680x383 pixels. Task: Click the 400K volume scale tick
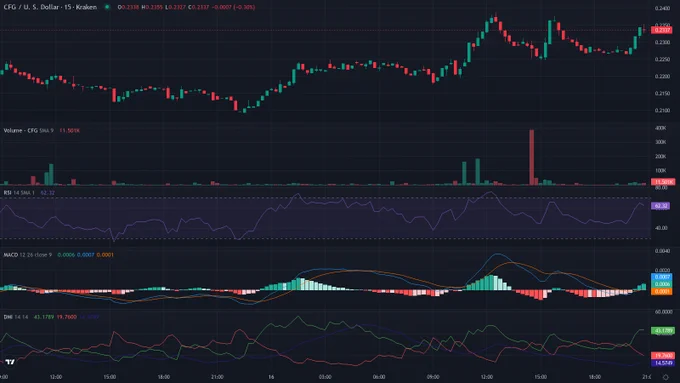click(660, 128)
